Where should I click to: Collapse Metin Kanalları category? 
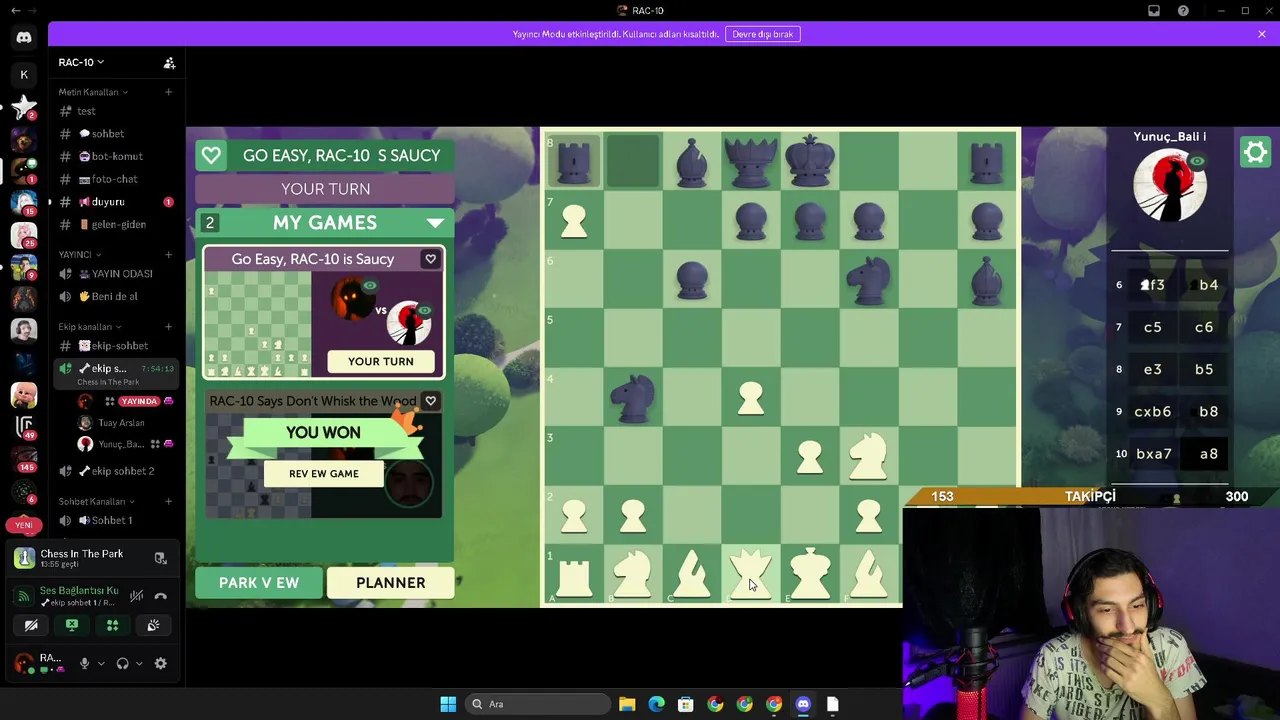[93, 92]
